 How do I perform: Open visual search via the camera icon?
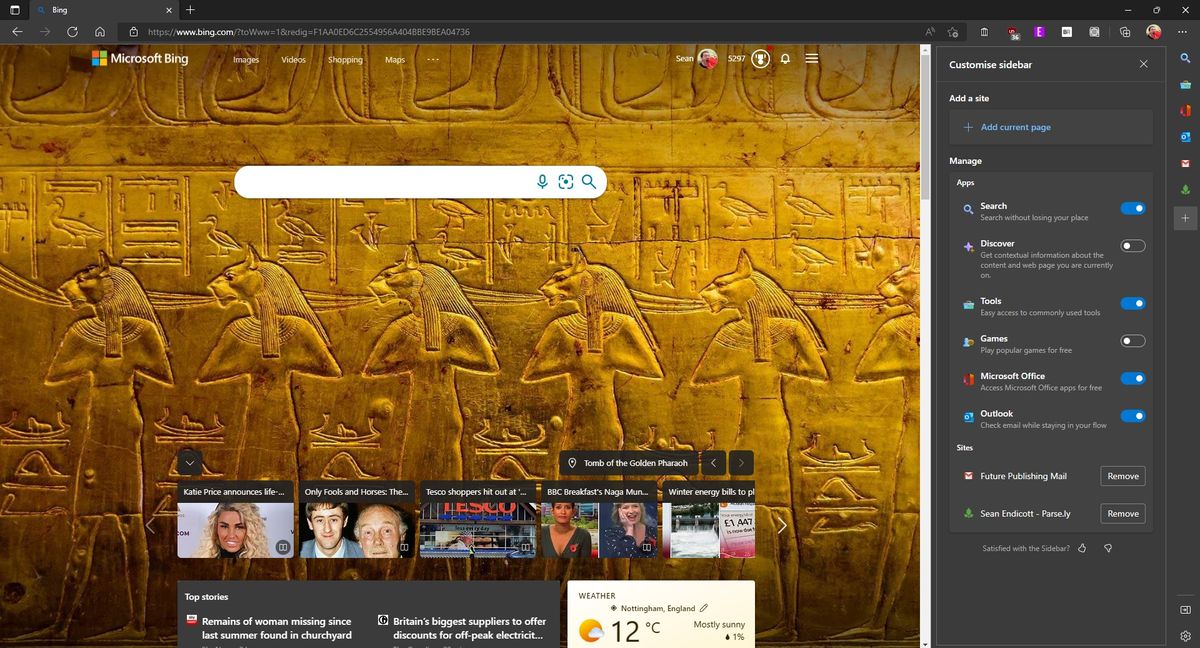pyautogui.click(x=566, y=182)
